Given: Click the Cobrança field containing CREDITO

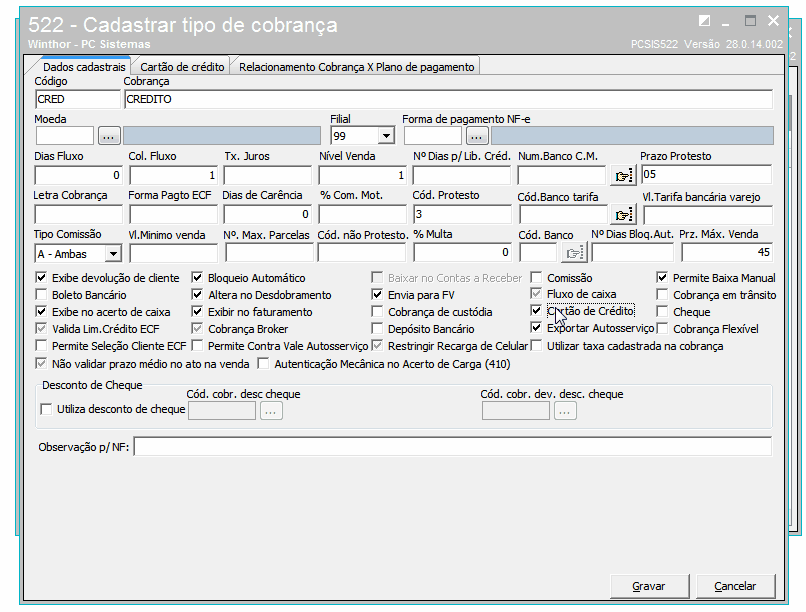Looking at the screenshot, I should point(448,99).
